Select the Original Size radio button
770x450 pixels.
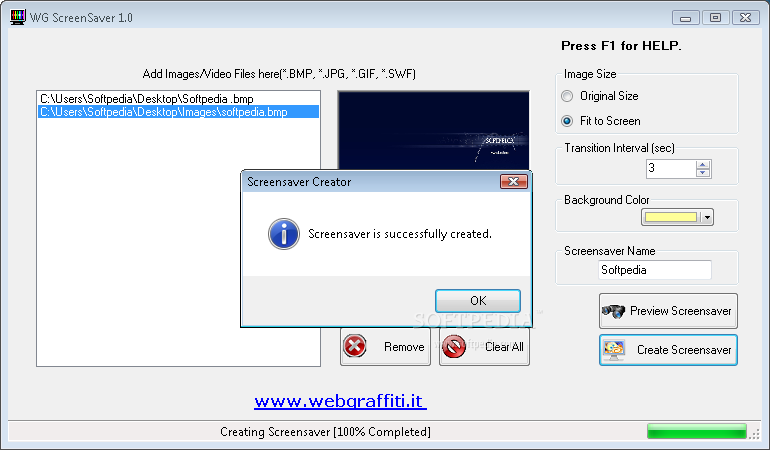pos(567,96)
